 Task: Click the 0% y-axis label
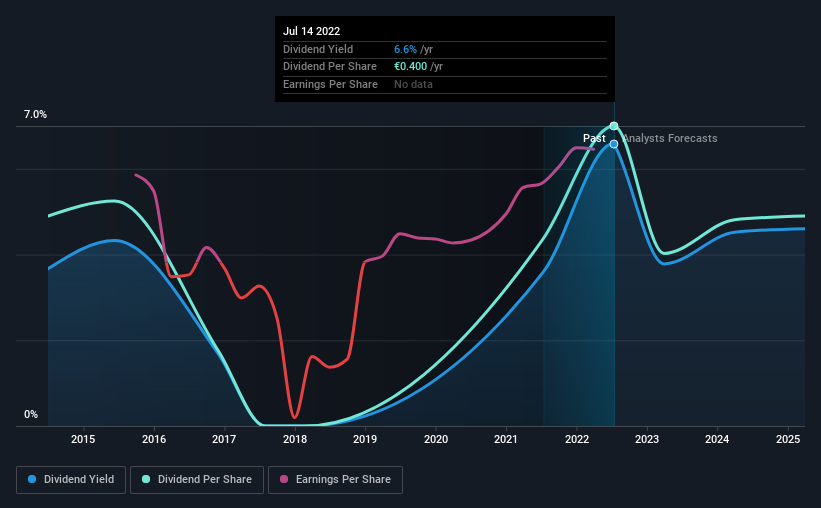click(31, 414)
